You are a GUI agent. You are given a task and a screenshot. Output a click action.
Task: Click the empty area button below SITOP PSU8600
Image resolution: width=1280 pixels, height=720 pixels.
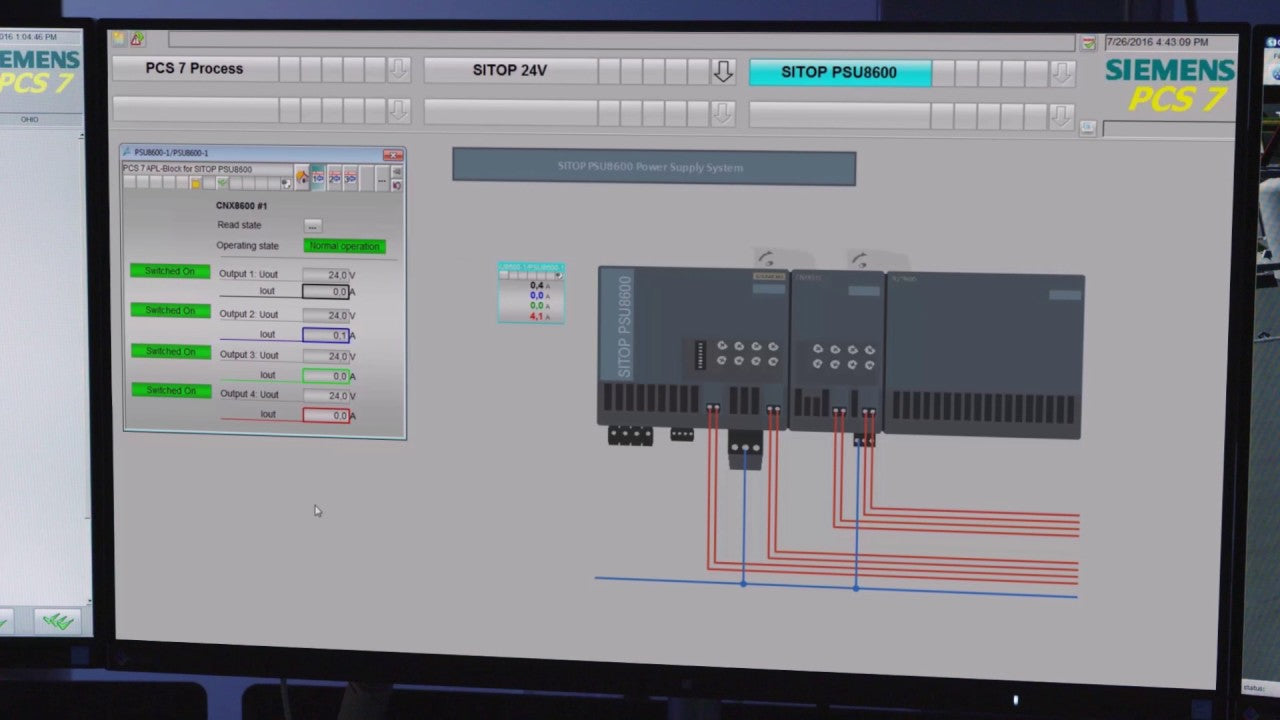(840, 115)
